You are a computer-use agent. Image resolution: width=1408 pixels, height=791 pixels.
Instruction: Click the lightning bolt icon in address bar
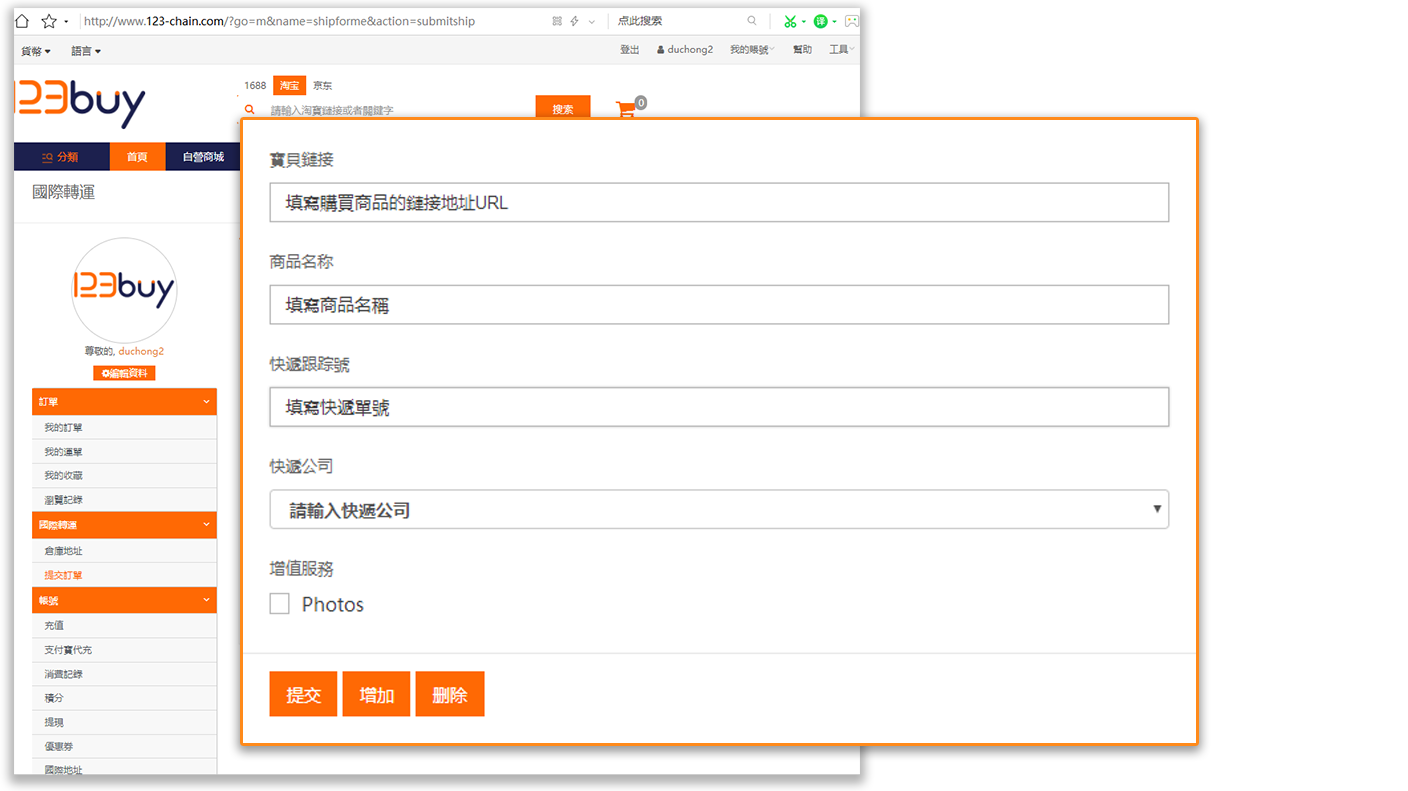(574, 21)
